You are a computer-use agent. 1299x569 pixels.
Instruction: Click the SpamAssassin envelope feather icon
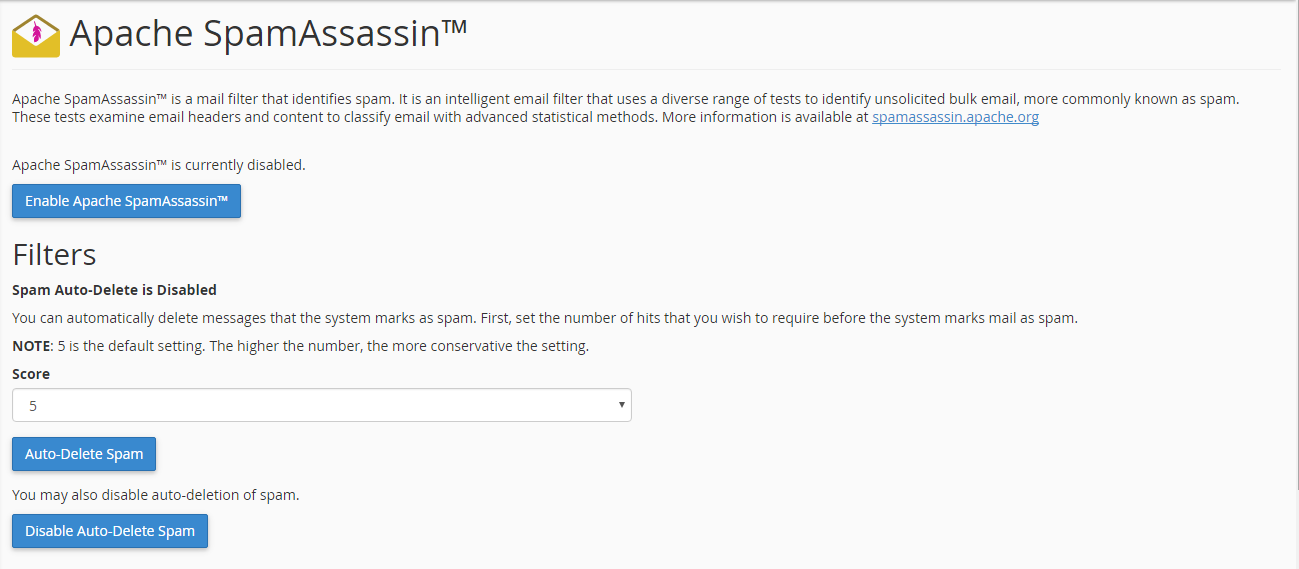(x=36, y=36)
